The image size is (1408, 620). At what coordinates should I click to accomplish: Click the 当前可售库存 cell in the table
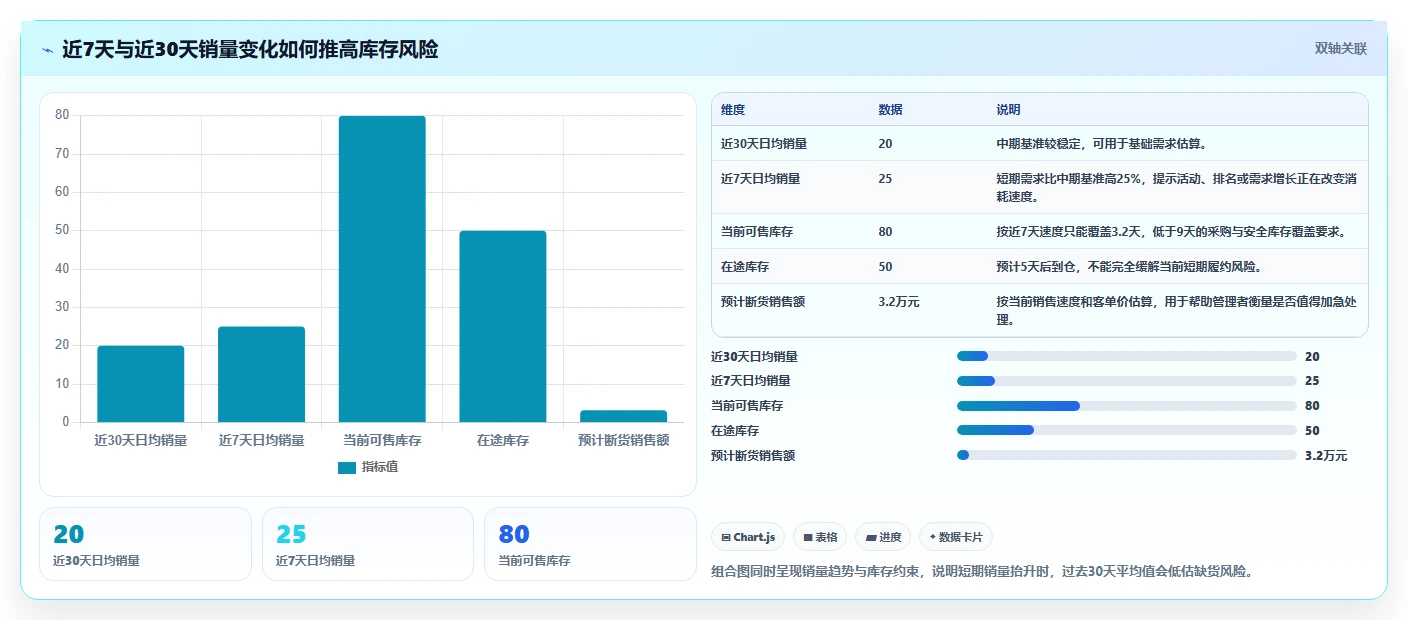(x=757, y=232)
